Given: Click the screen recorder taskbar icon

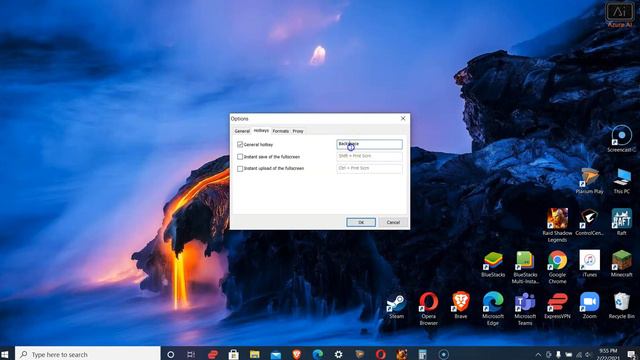Looking at the screenshot, I should click(444, 354).
